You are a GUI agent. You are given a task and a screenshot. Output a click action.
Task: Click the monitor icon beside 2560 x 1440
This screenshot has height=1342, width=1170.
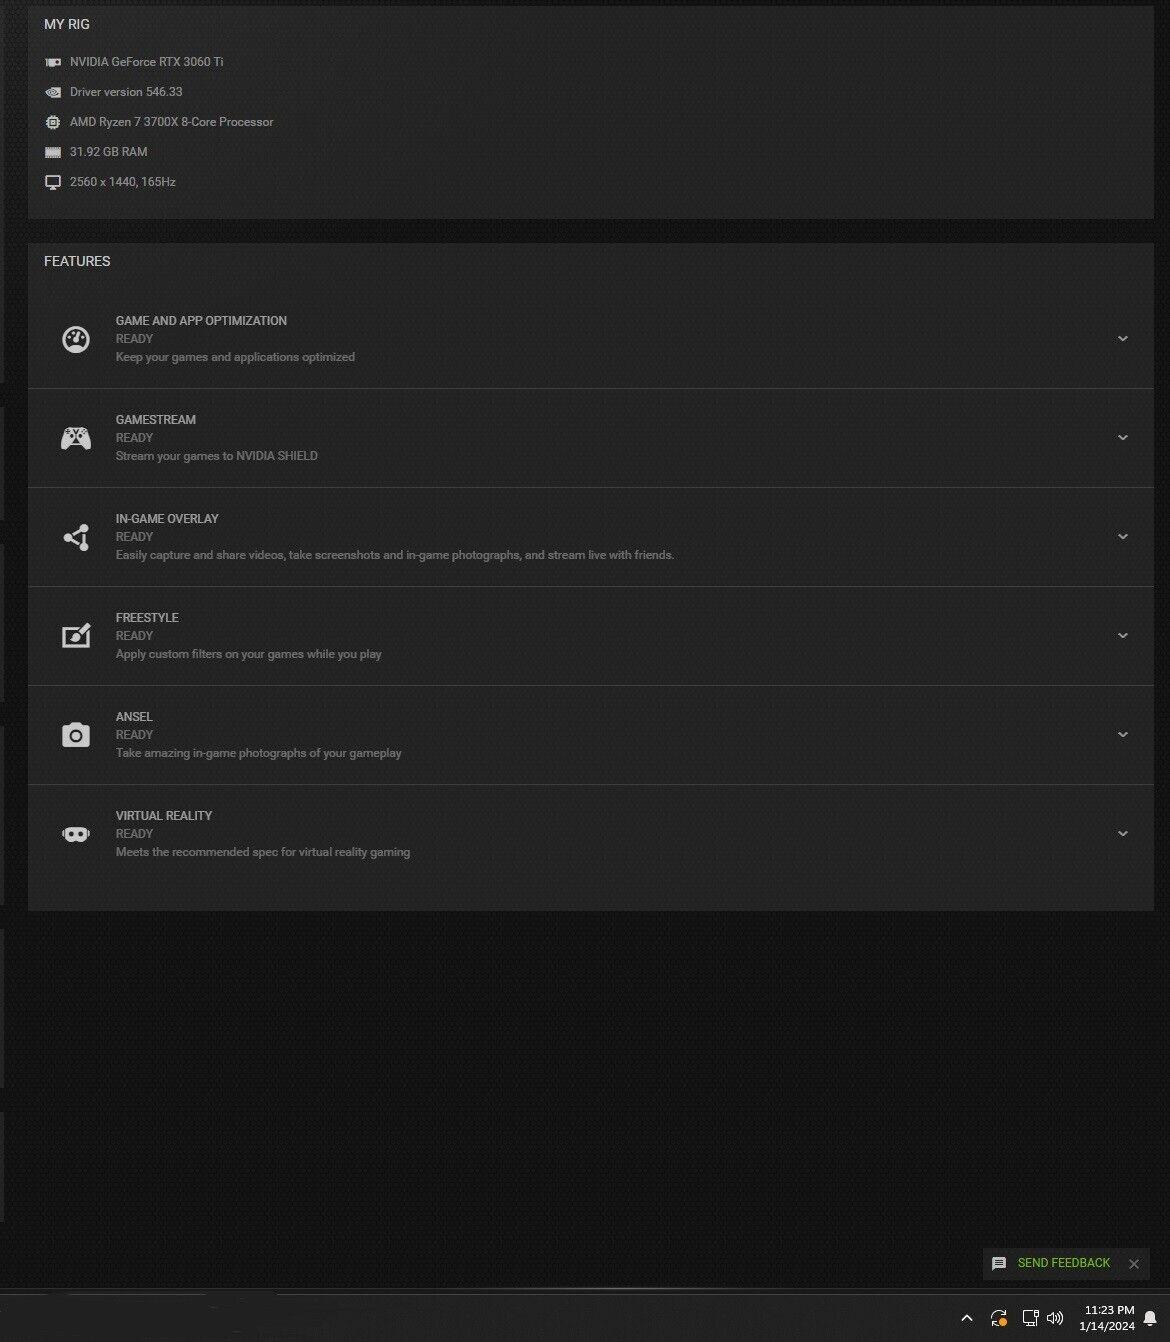point(53,182)
